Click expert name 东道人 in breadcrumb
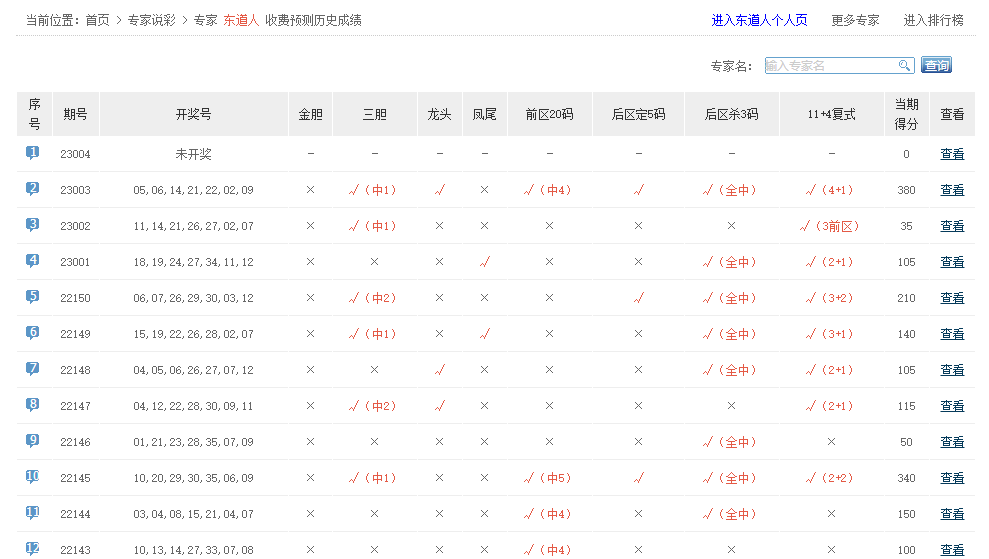The width and height of the screenshot is (989, 559). coord(240,20)
